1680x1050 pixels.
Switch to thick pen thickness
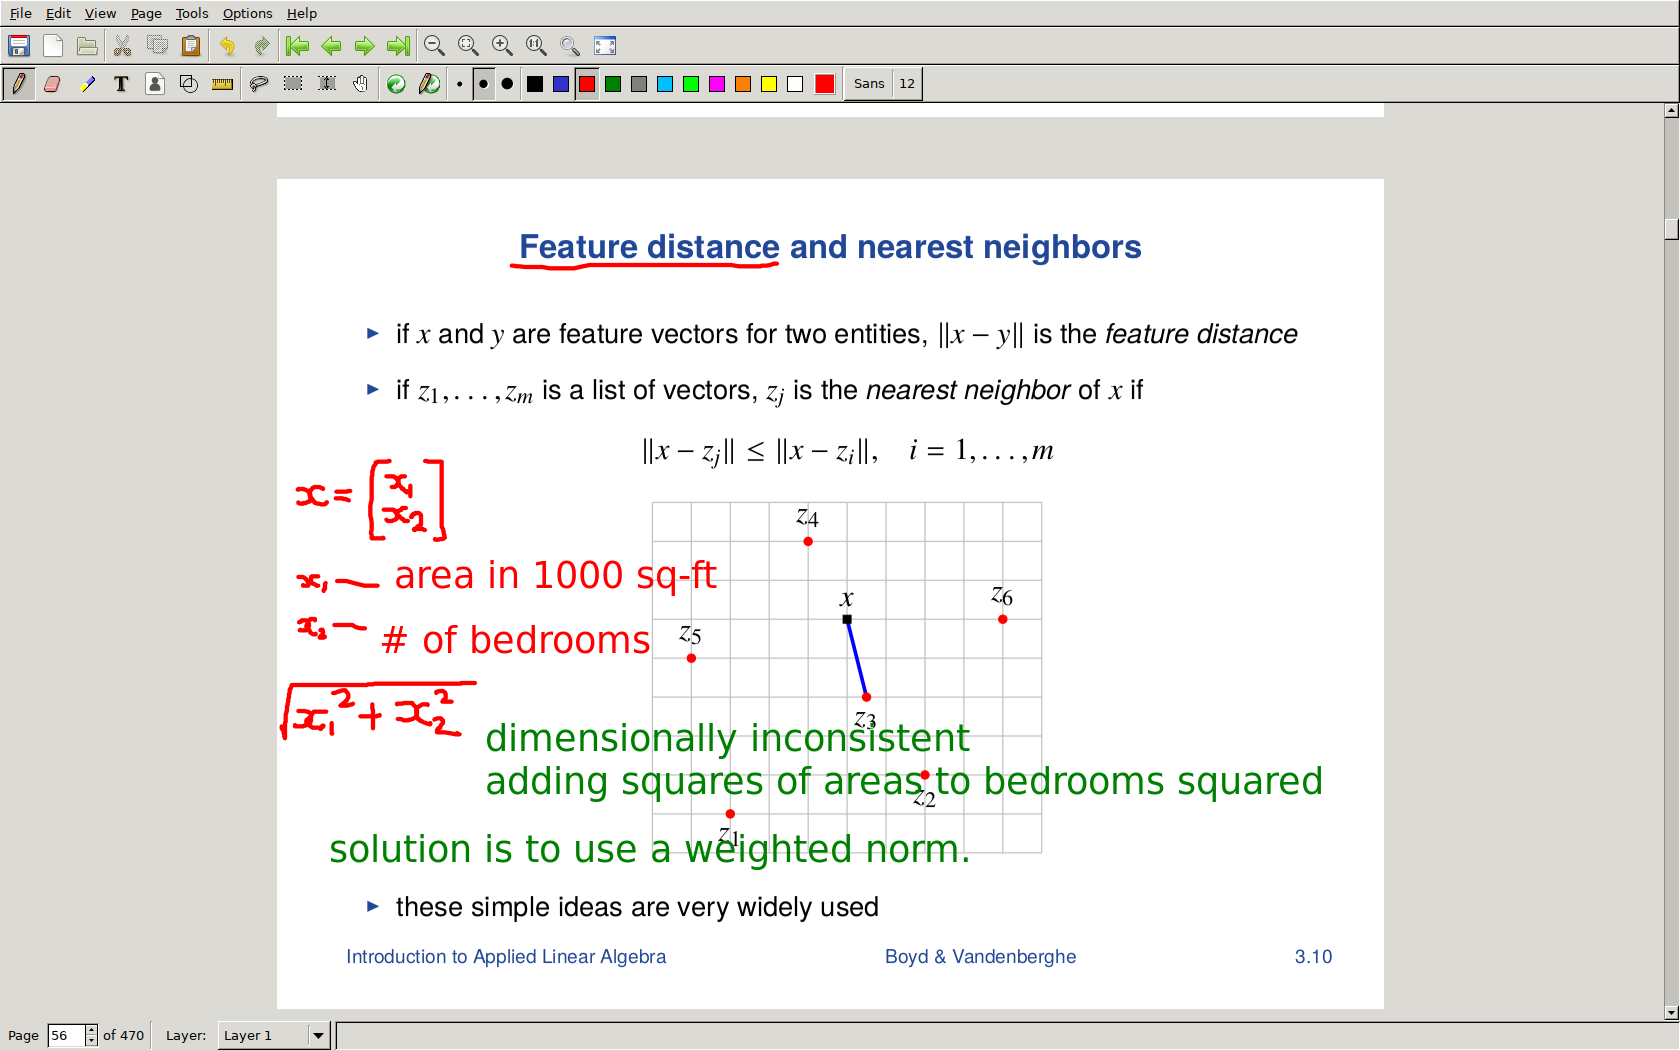(x=508, y=84)
